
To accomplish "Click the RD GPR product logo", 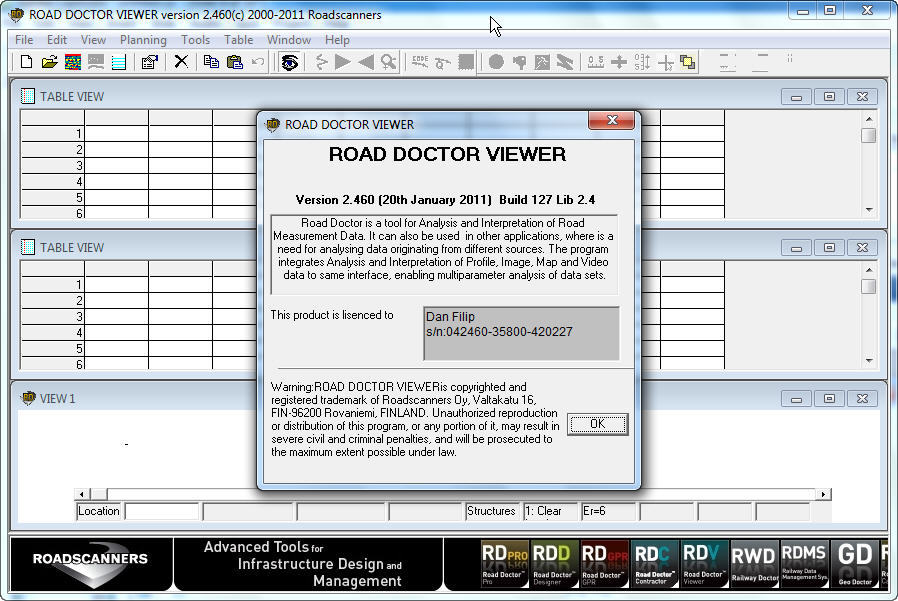I will [x=604, y=564].
